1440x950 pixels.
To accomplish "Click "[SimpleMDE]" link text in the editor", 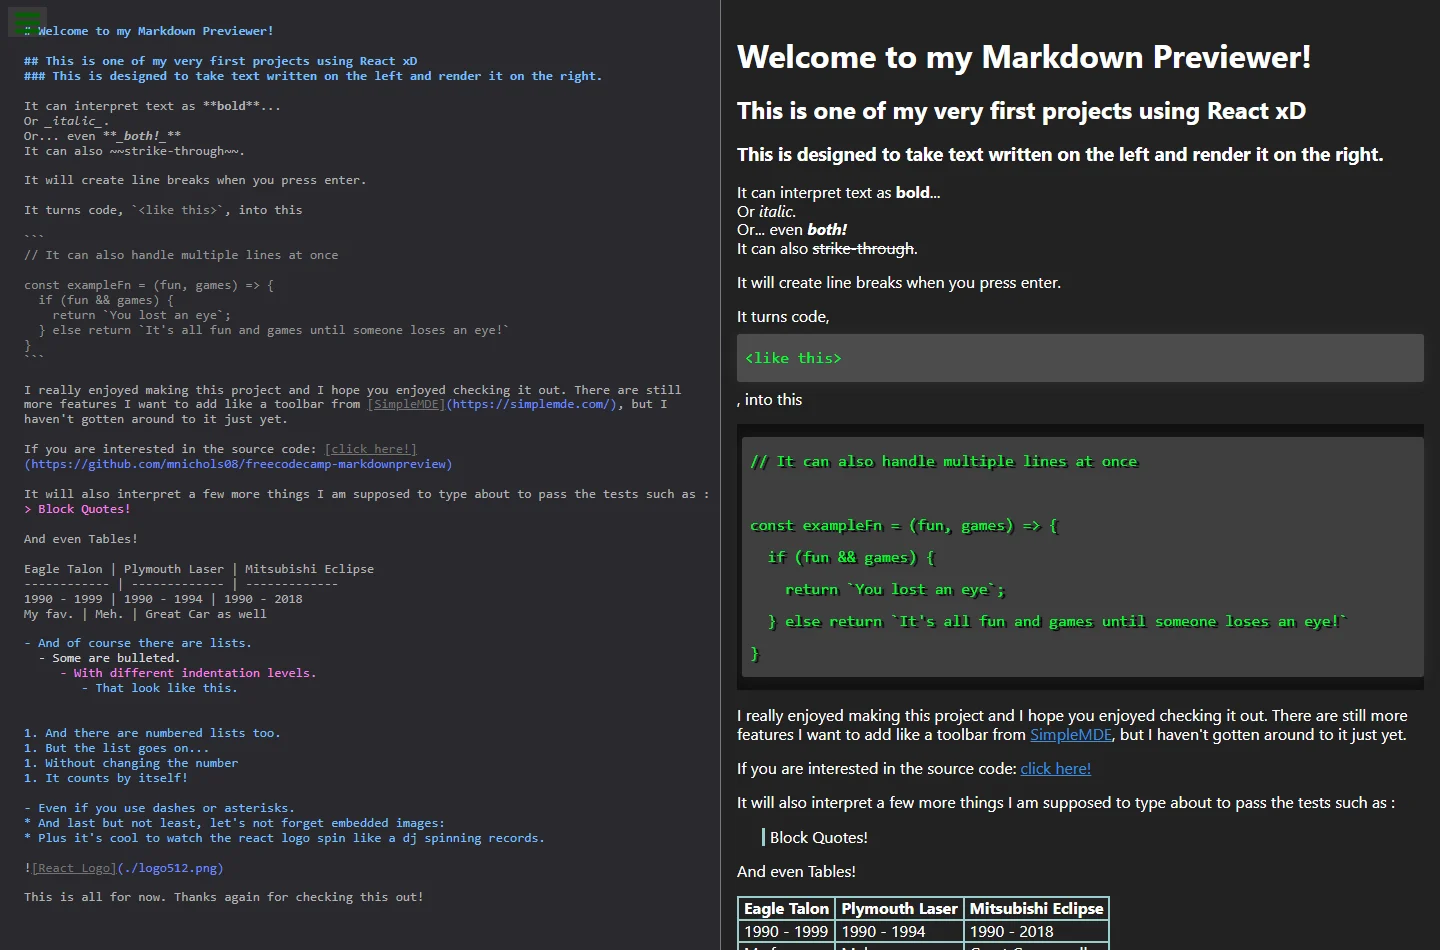I will coord(406,405).
